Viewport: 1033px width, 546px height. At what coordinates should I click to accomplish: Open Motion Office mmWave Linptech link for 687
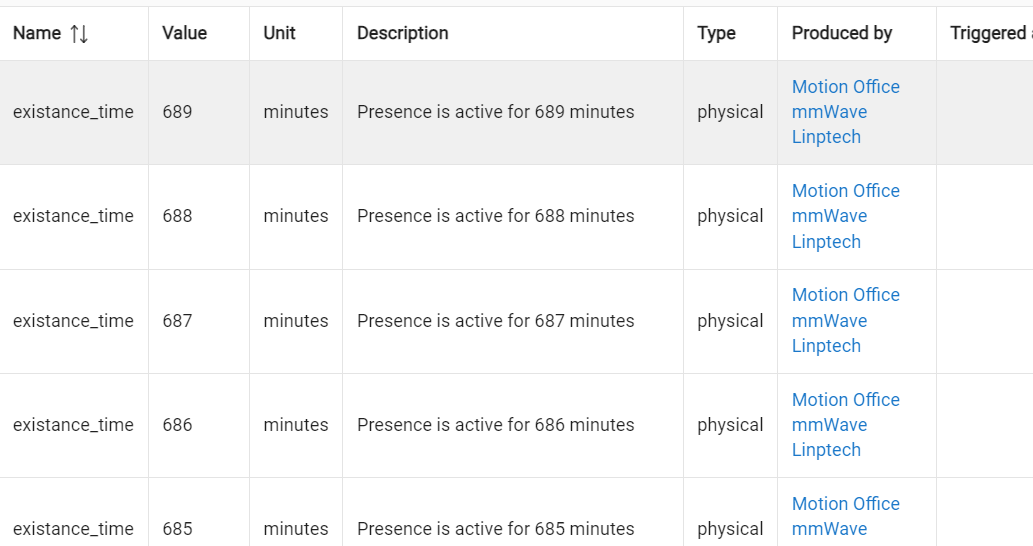pos(845,320)
